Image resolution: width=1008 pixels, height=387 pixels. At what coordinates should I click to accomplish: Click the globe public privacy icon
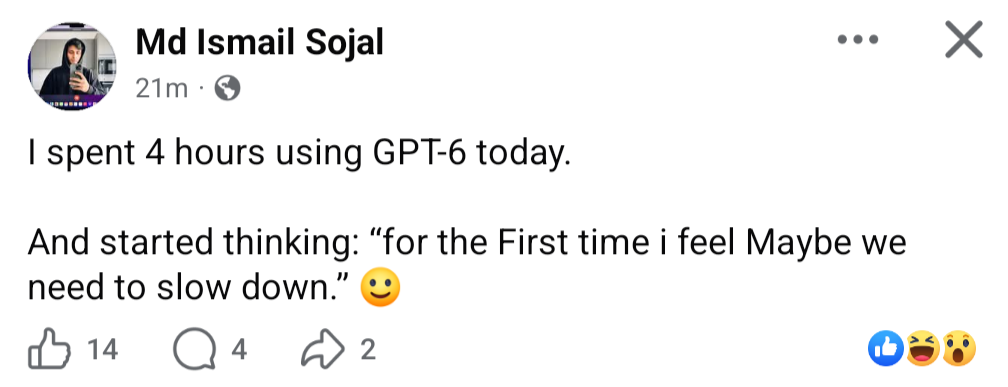(227, 89)
